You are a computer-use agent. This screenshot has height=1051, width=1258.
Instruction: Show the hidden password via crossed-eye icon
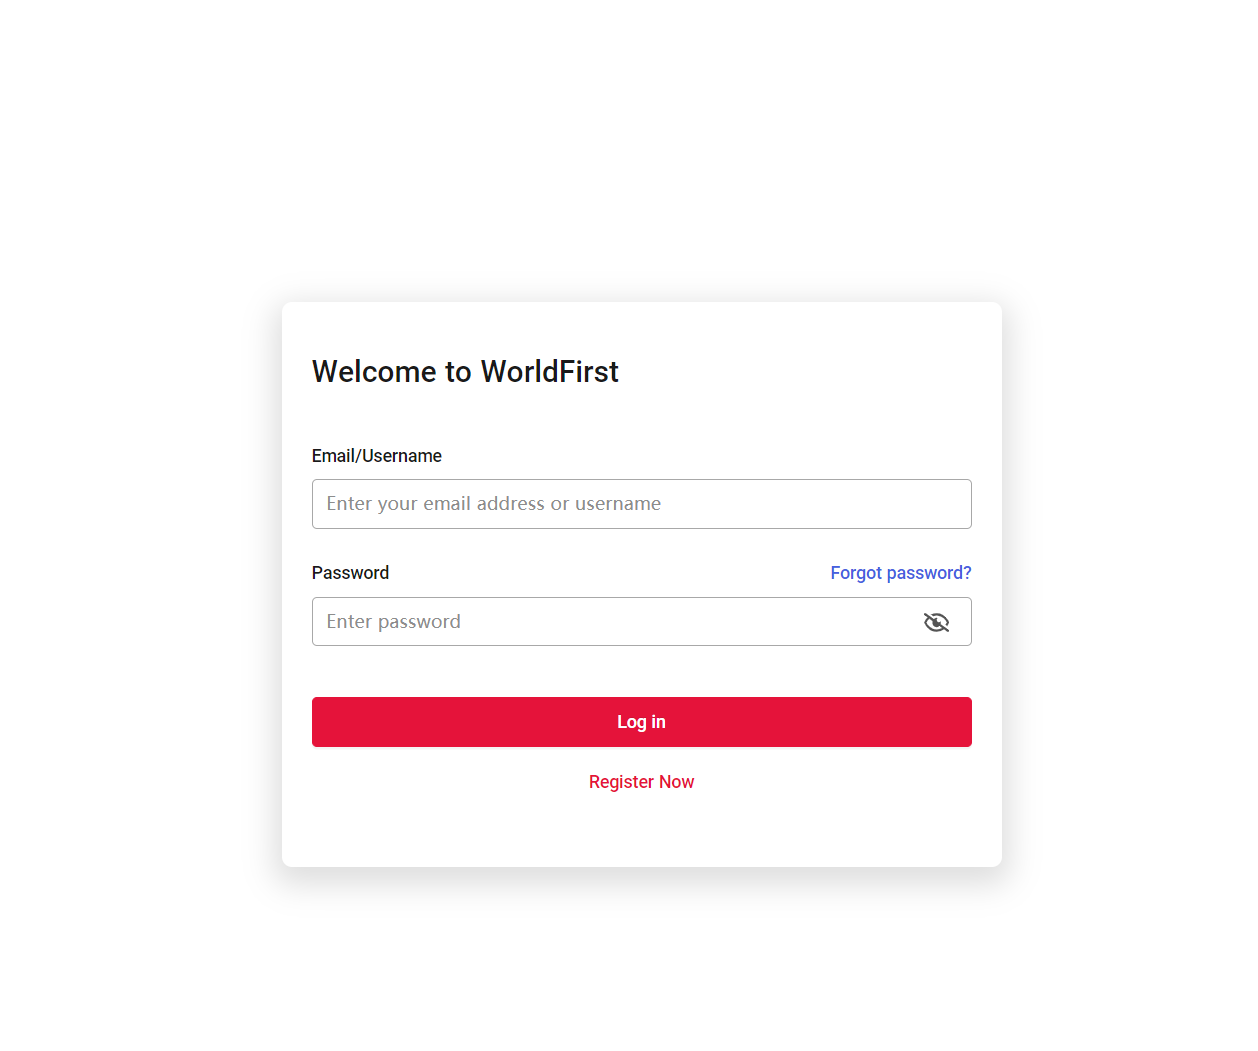click(x=936, y=622)
